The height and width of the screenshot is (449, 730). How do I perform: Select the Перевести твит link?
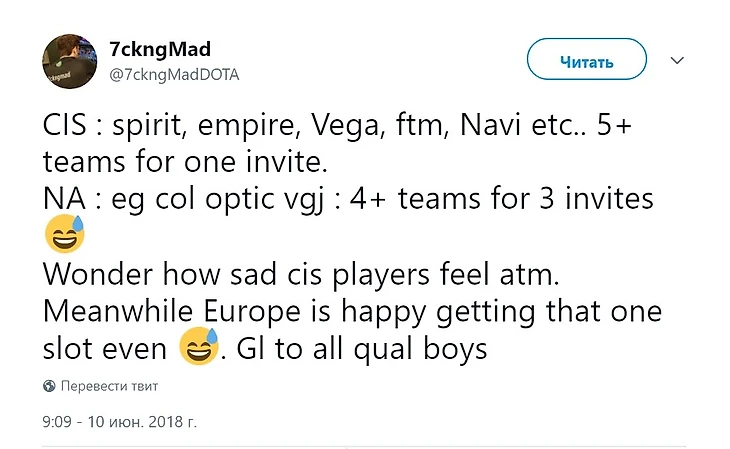tap(109, 386)
